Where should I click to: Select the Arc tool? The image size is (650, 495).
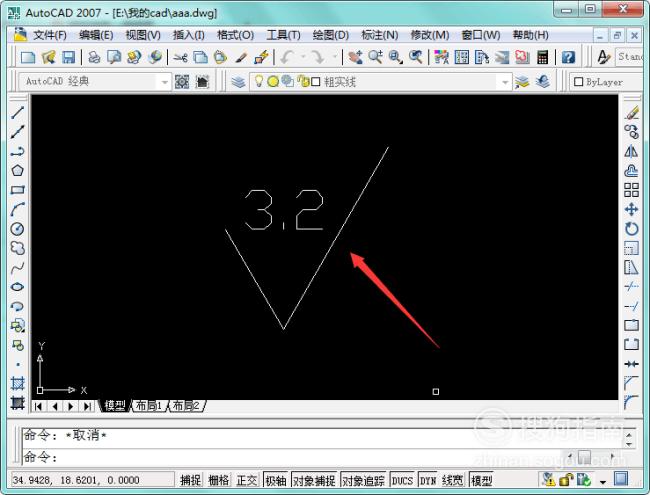pos(17,209)
